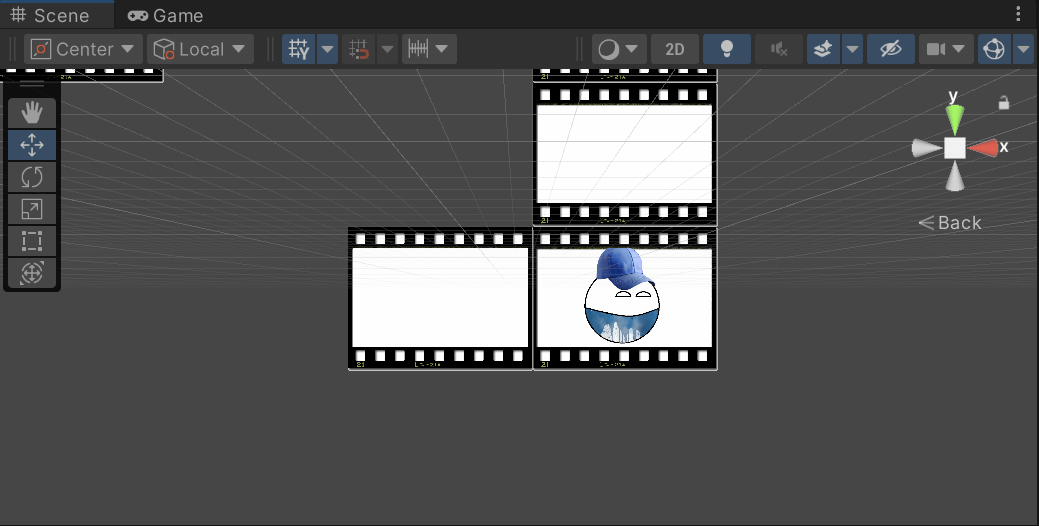This screenshot has height=526, width=1039.
Task: Toggle the scene gizmo lock icon
Action: [x=1004, y=103]
